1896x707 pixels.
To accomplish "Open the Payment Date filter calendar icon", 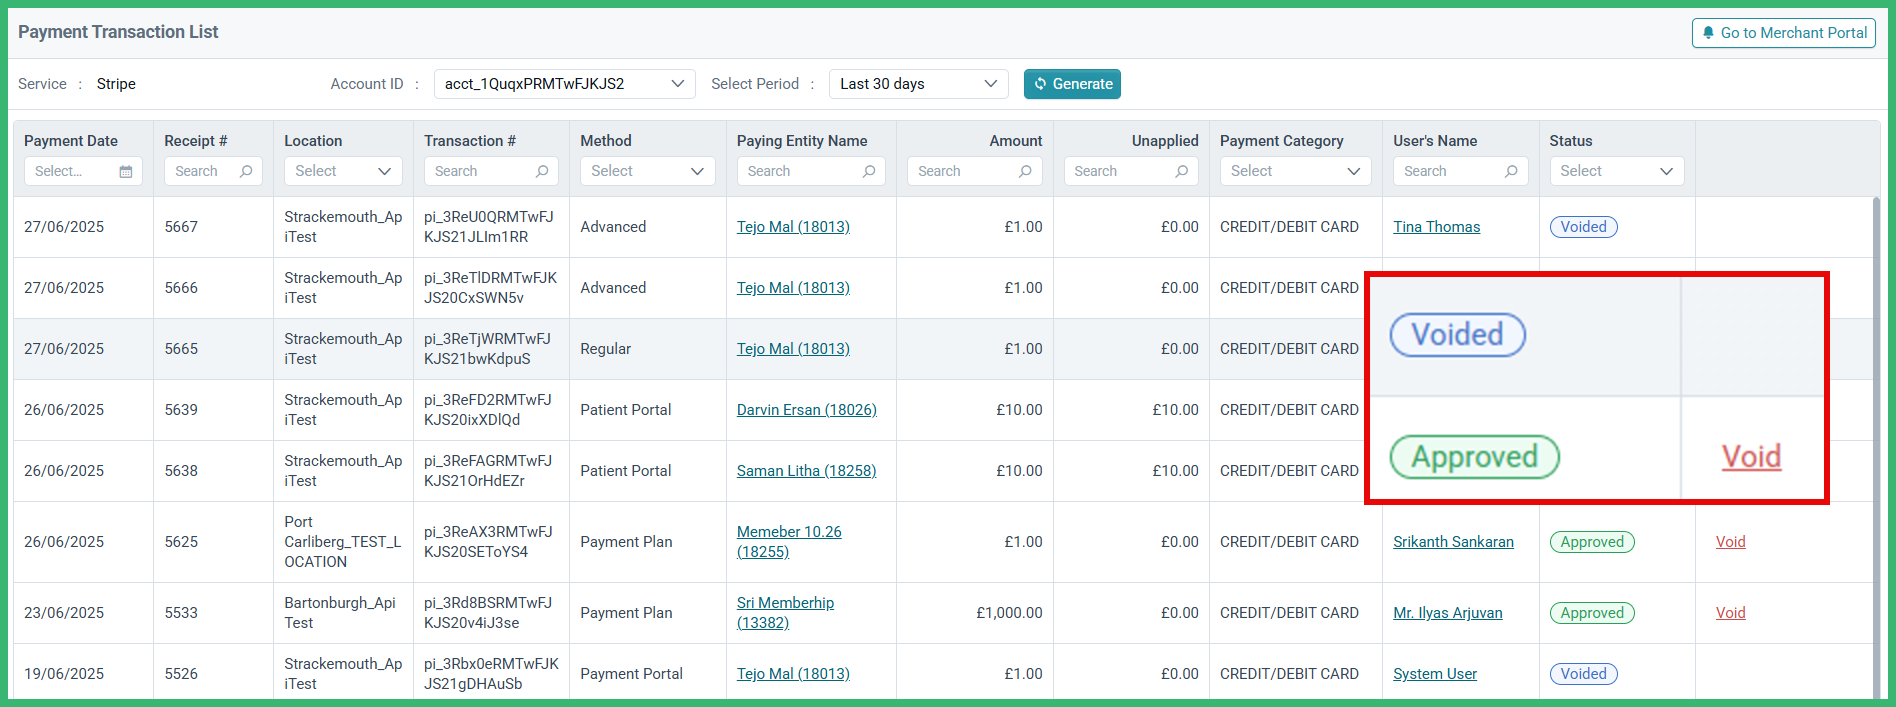I will click(126, 172).
